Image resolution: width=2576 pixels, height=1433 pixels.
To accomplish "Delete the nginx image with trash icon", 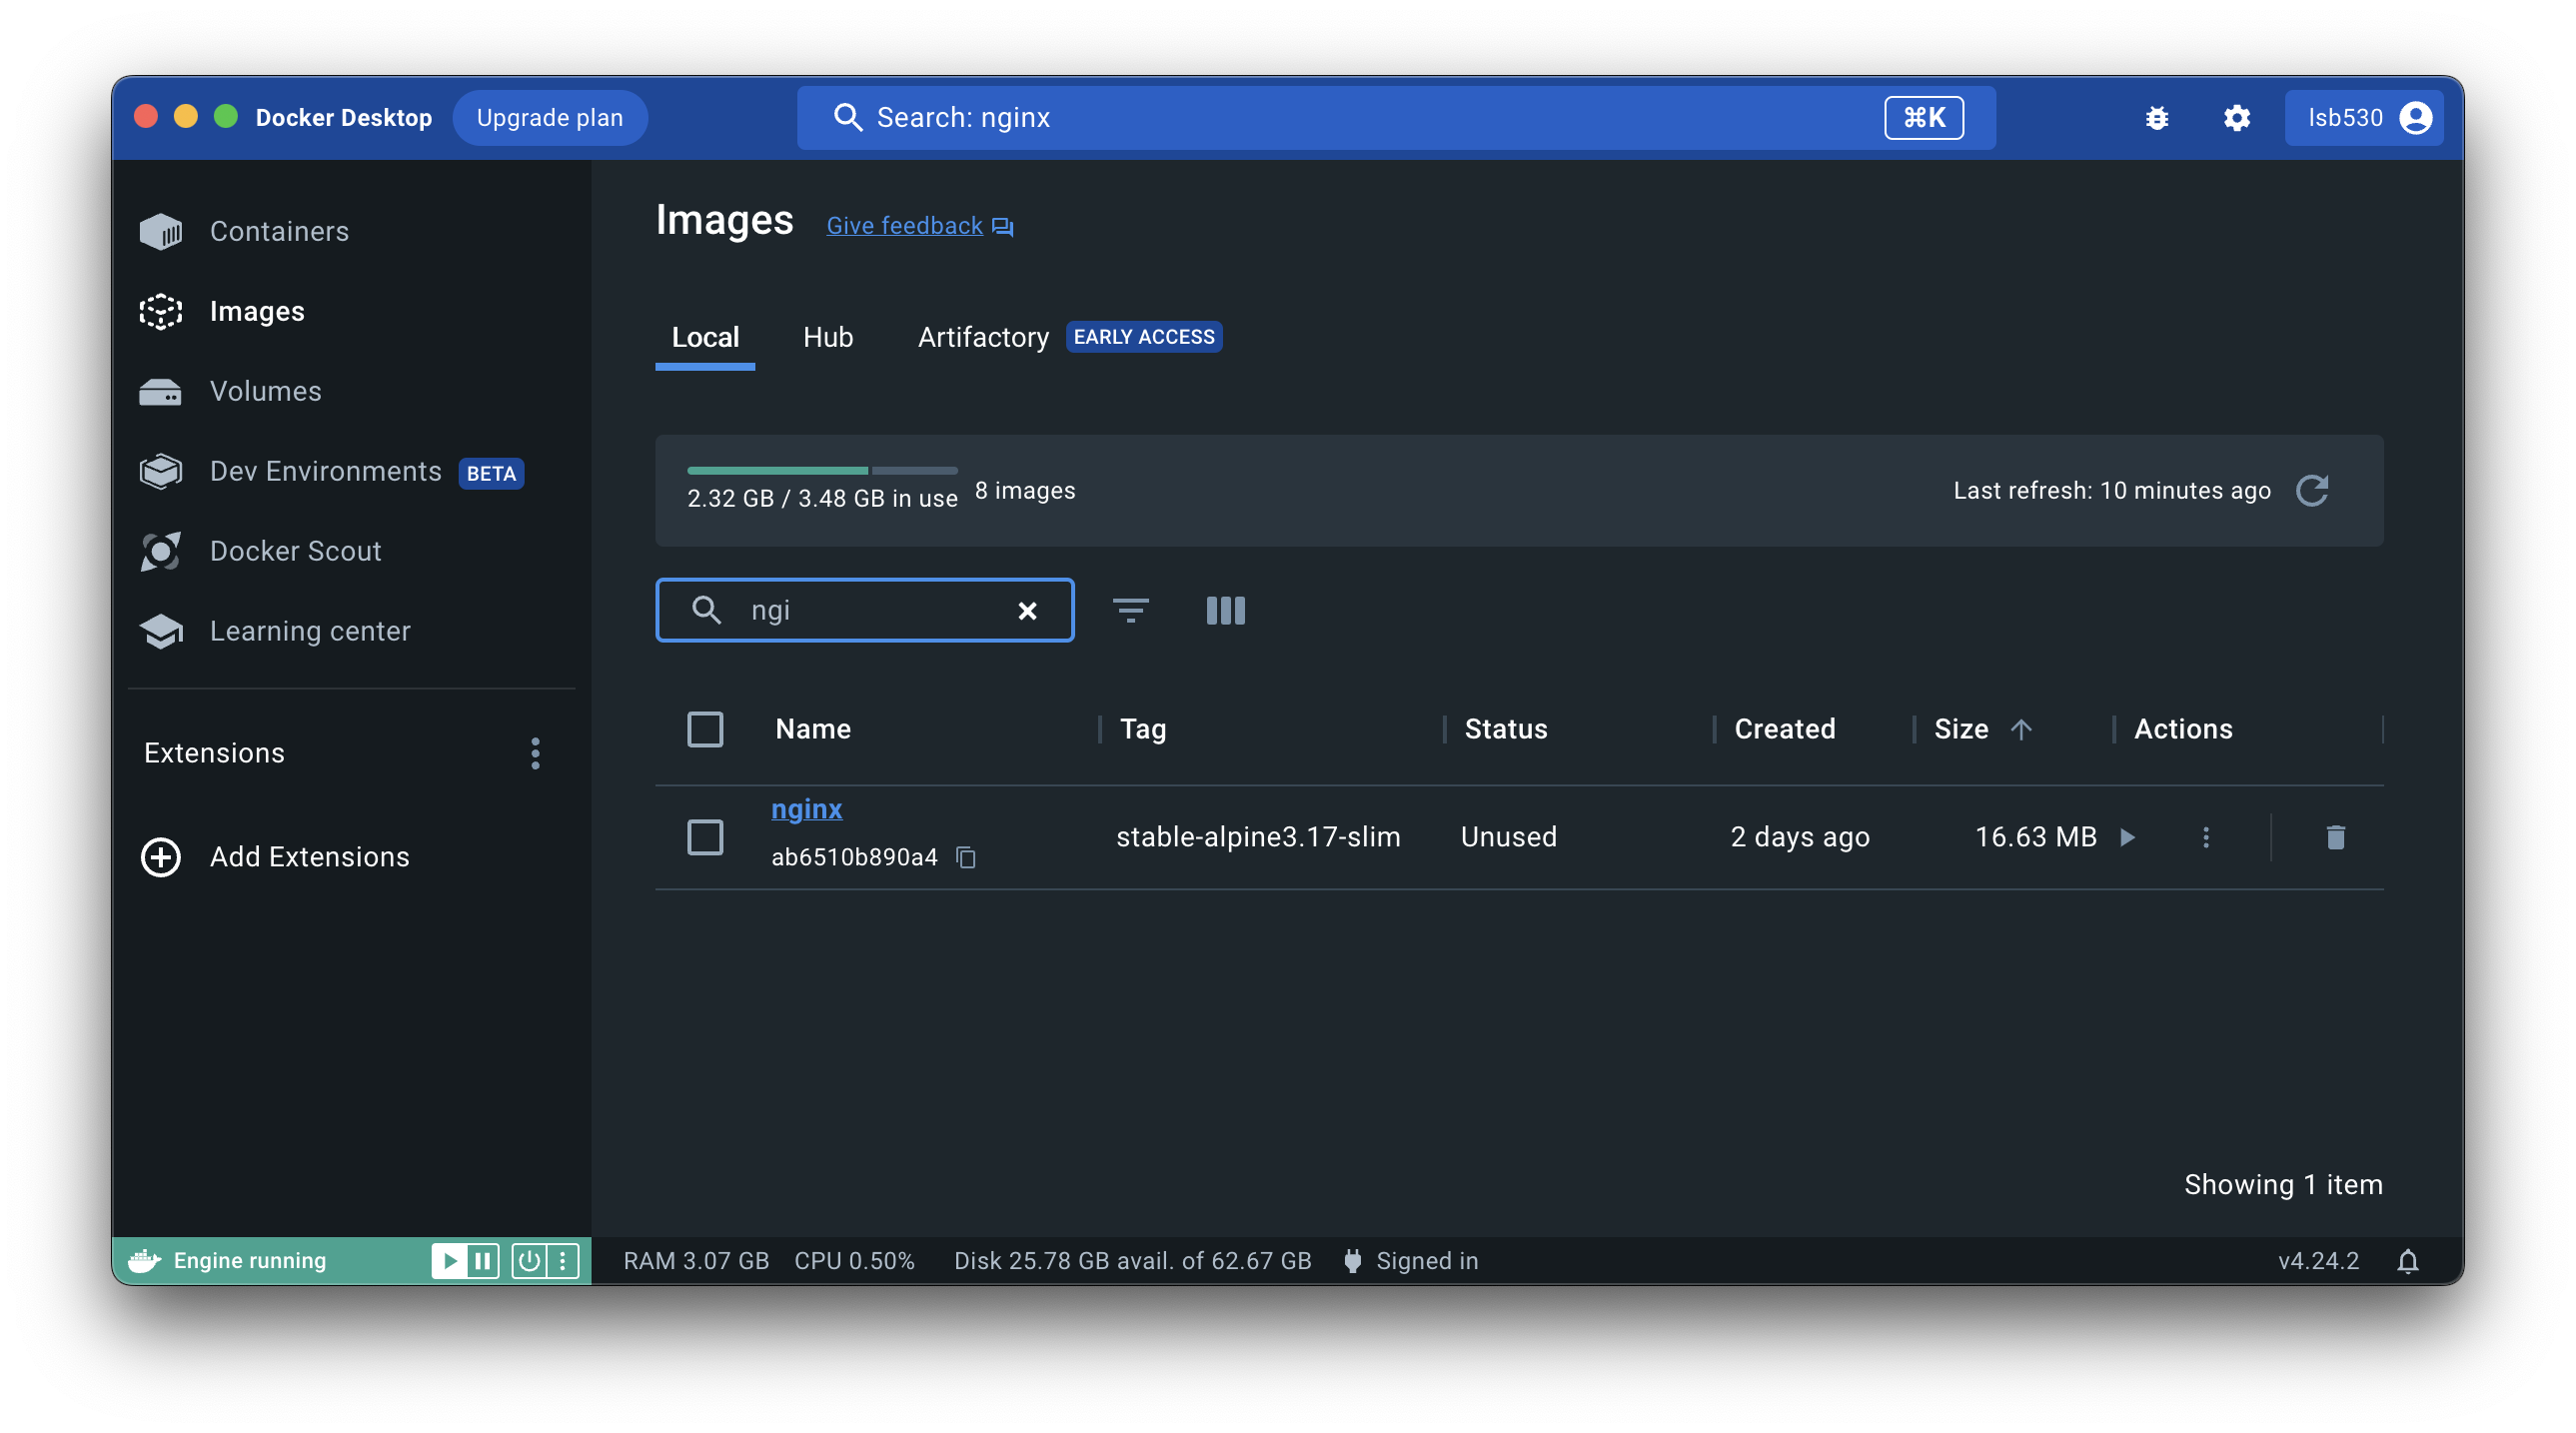I will pyautogui.click(x=2335, y=837).
